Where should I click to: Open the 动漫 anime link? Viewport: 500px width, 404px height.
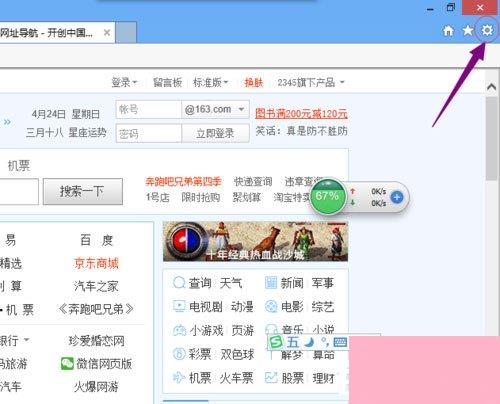242,307
